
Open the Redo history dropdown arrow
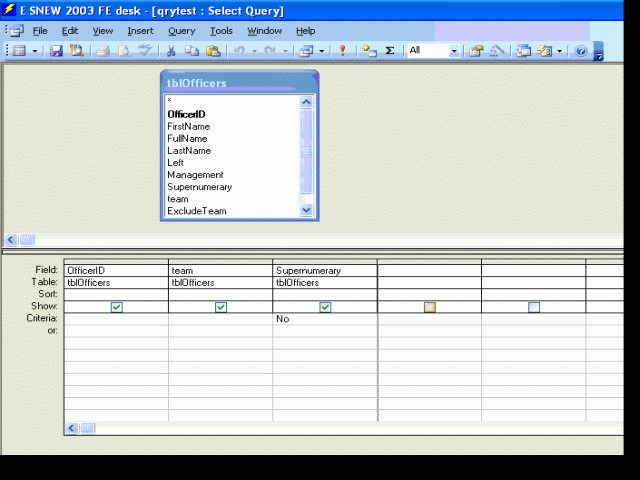285,51
